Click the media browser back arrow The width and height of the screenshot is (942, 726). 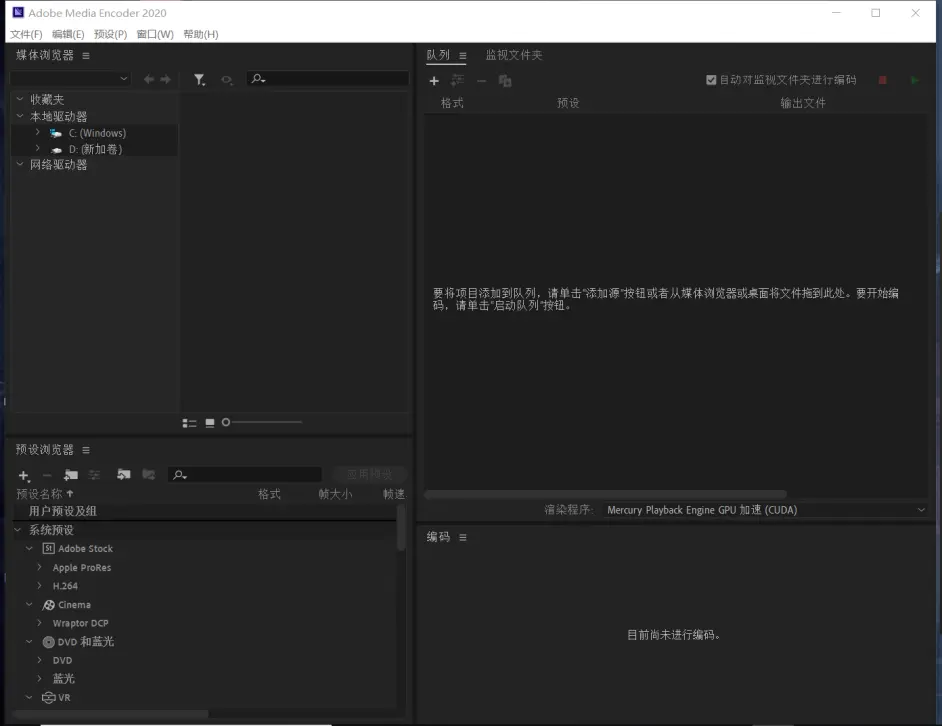tap(148, 79)
